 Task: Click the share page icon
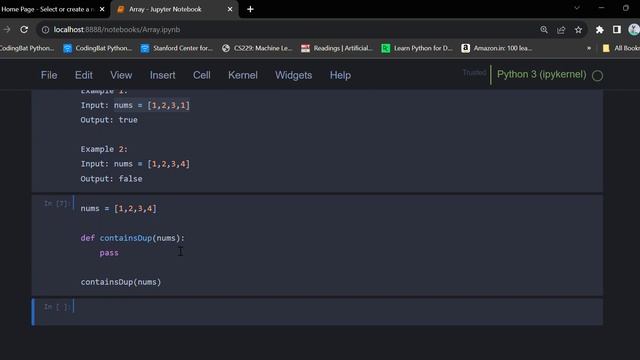click(561, 30)
